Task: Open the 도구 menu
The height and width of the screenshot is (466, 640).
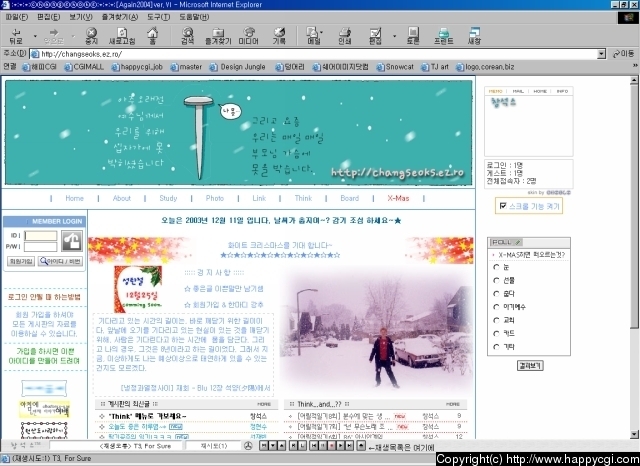Action: [158, 17]
